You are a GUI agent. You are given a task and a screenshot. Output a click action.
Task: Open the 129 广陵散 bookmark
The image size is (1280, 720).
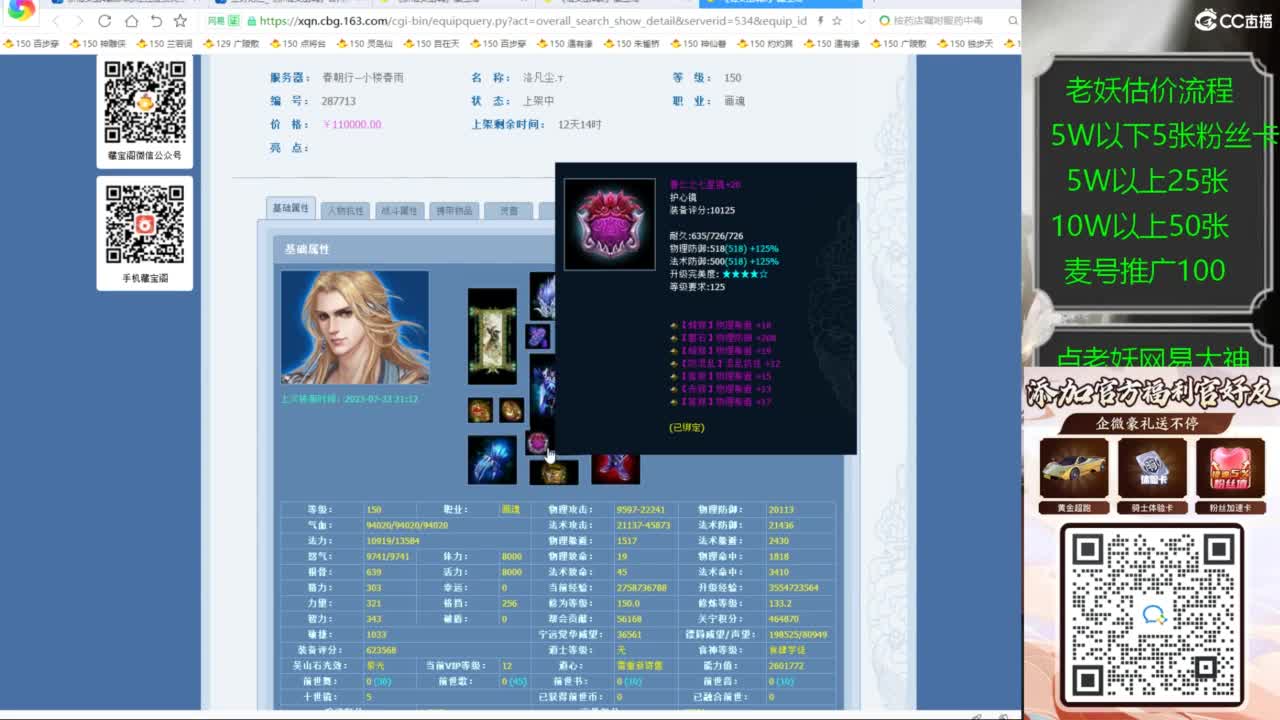[232, 44]
